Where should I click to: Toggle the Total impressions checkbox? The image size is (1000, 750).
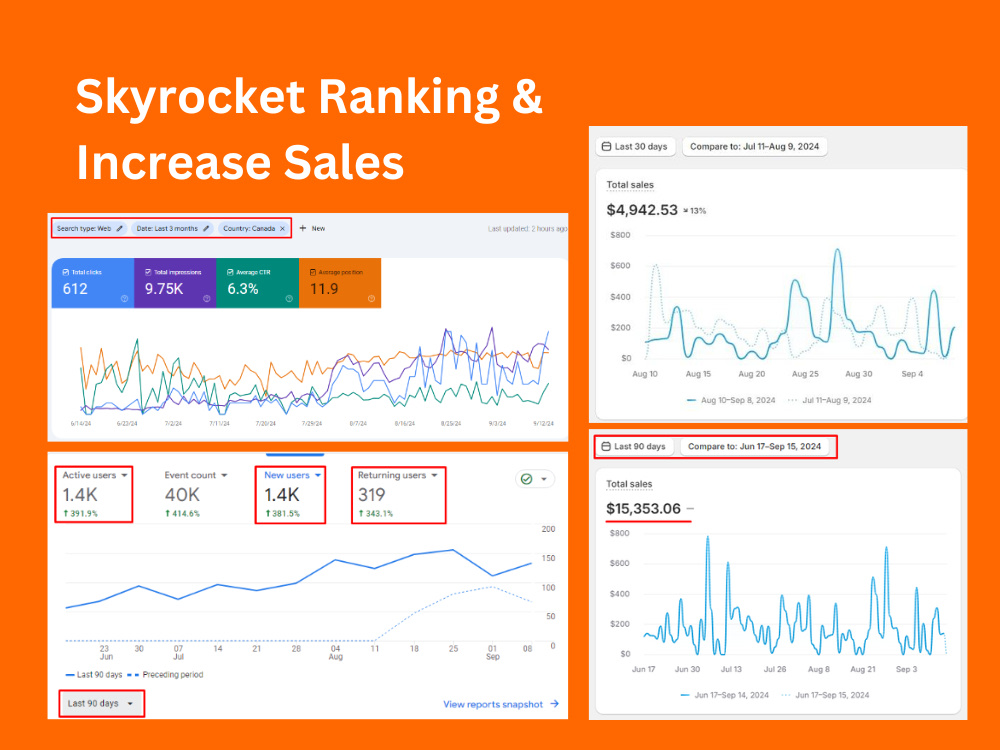pos(148,272)
